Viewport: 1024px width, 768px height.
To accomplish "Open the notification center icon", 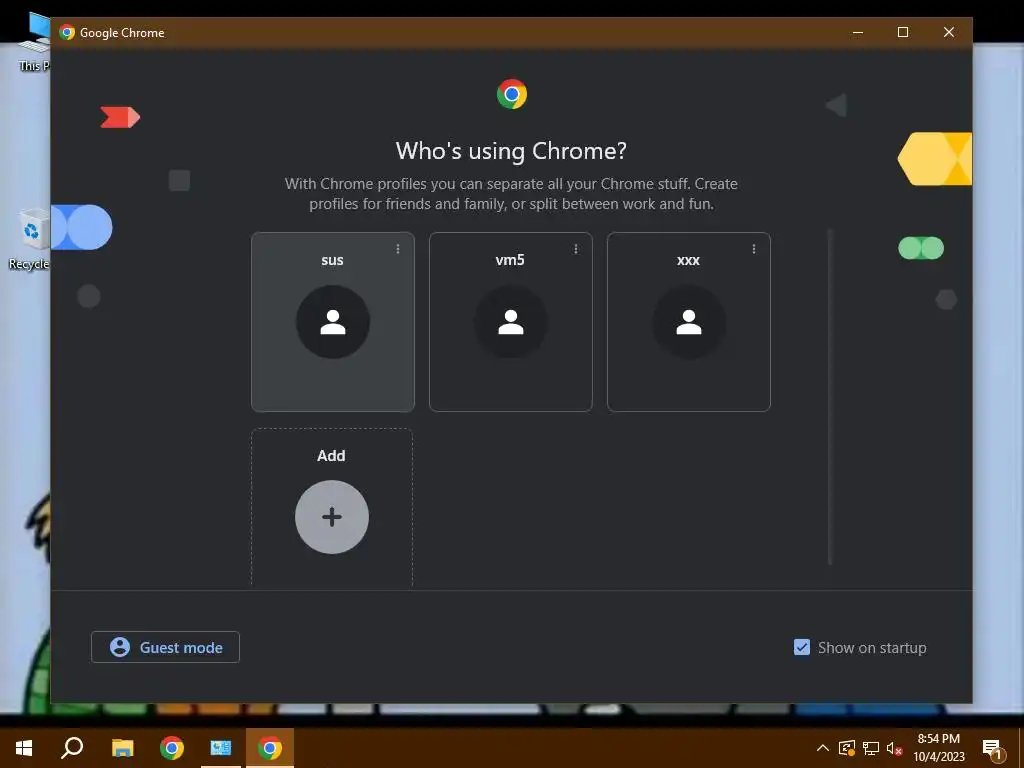I will click(992, 749).
